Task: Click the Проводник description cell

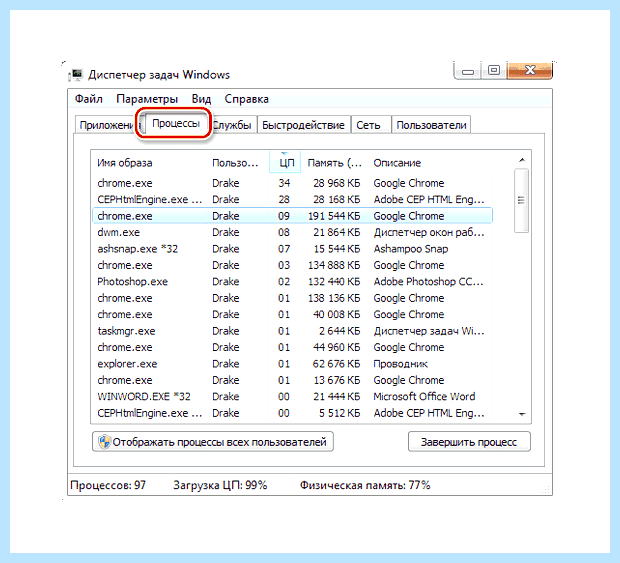Action: pos(401,364)
